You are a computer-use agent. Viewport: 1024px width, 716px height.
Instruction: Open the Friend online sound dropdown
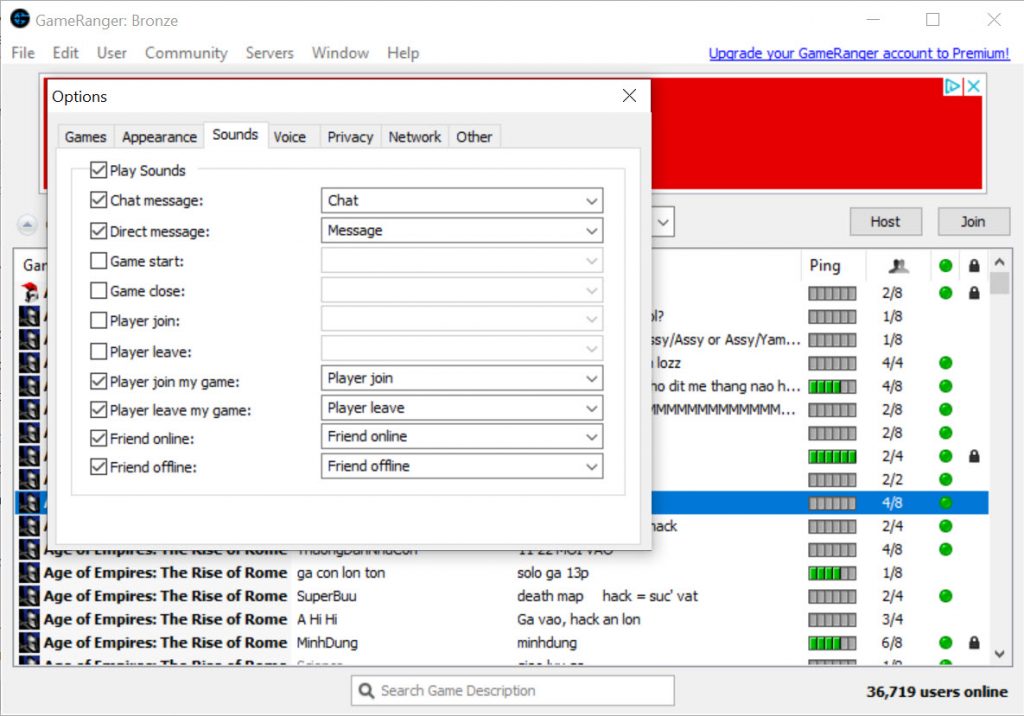[x=462, y=436]
